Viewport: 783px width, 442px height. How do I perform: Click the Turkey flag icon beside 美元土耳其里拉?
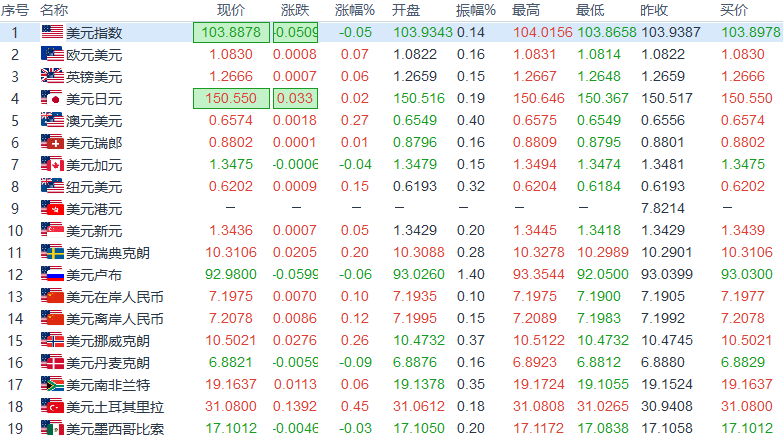tap(52, 406)
